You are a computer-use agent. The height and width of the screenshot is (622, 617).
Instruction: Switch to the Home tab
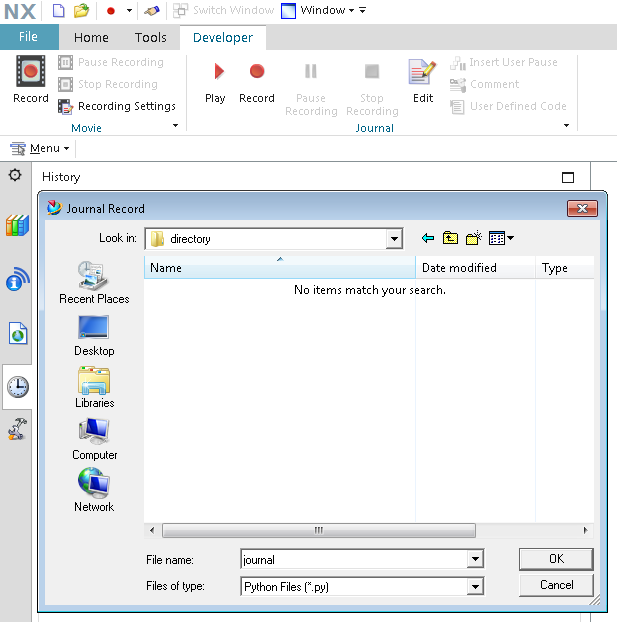[91, 37]
